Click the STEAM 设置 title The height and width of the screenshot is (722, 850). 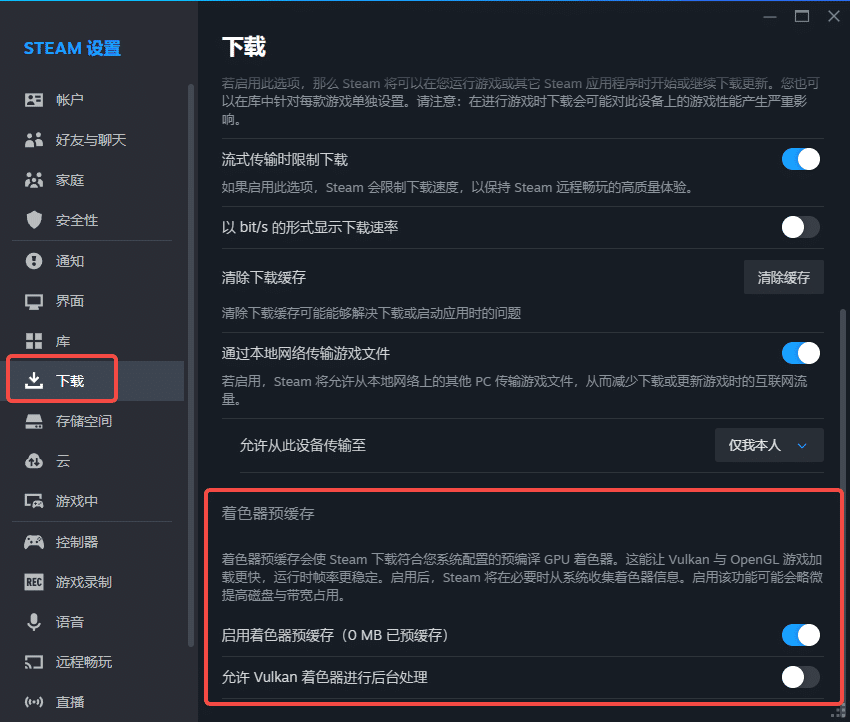point(72,48)
